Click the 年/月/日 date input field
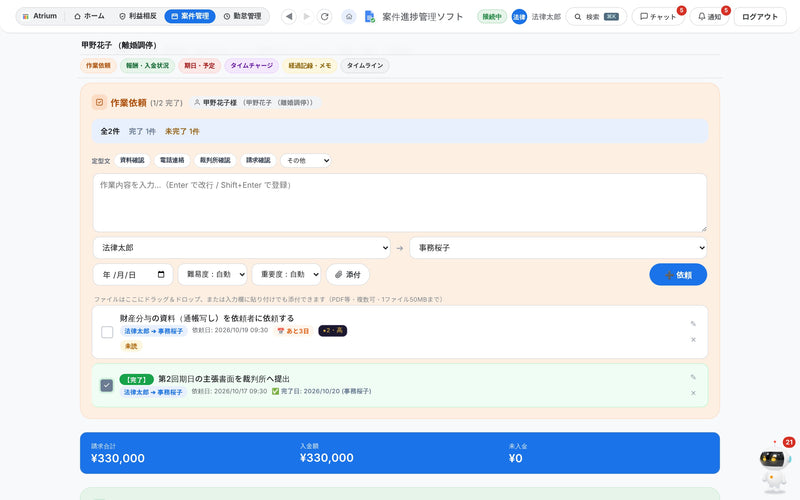 coord(133,274)
